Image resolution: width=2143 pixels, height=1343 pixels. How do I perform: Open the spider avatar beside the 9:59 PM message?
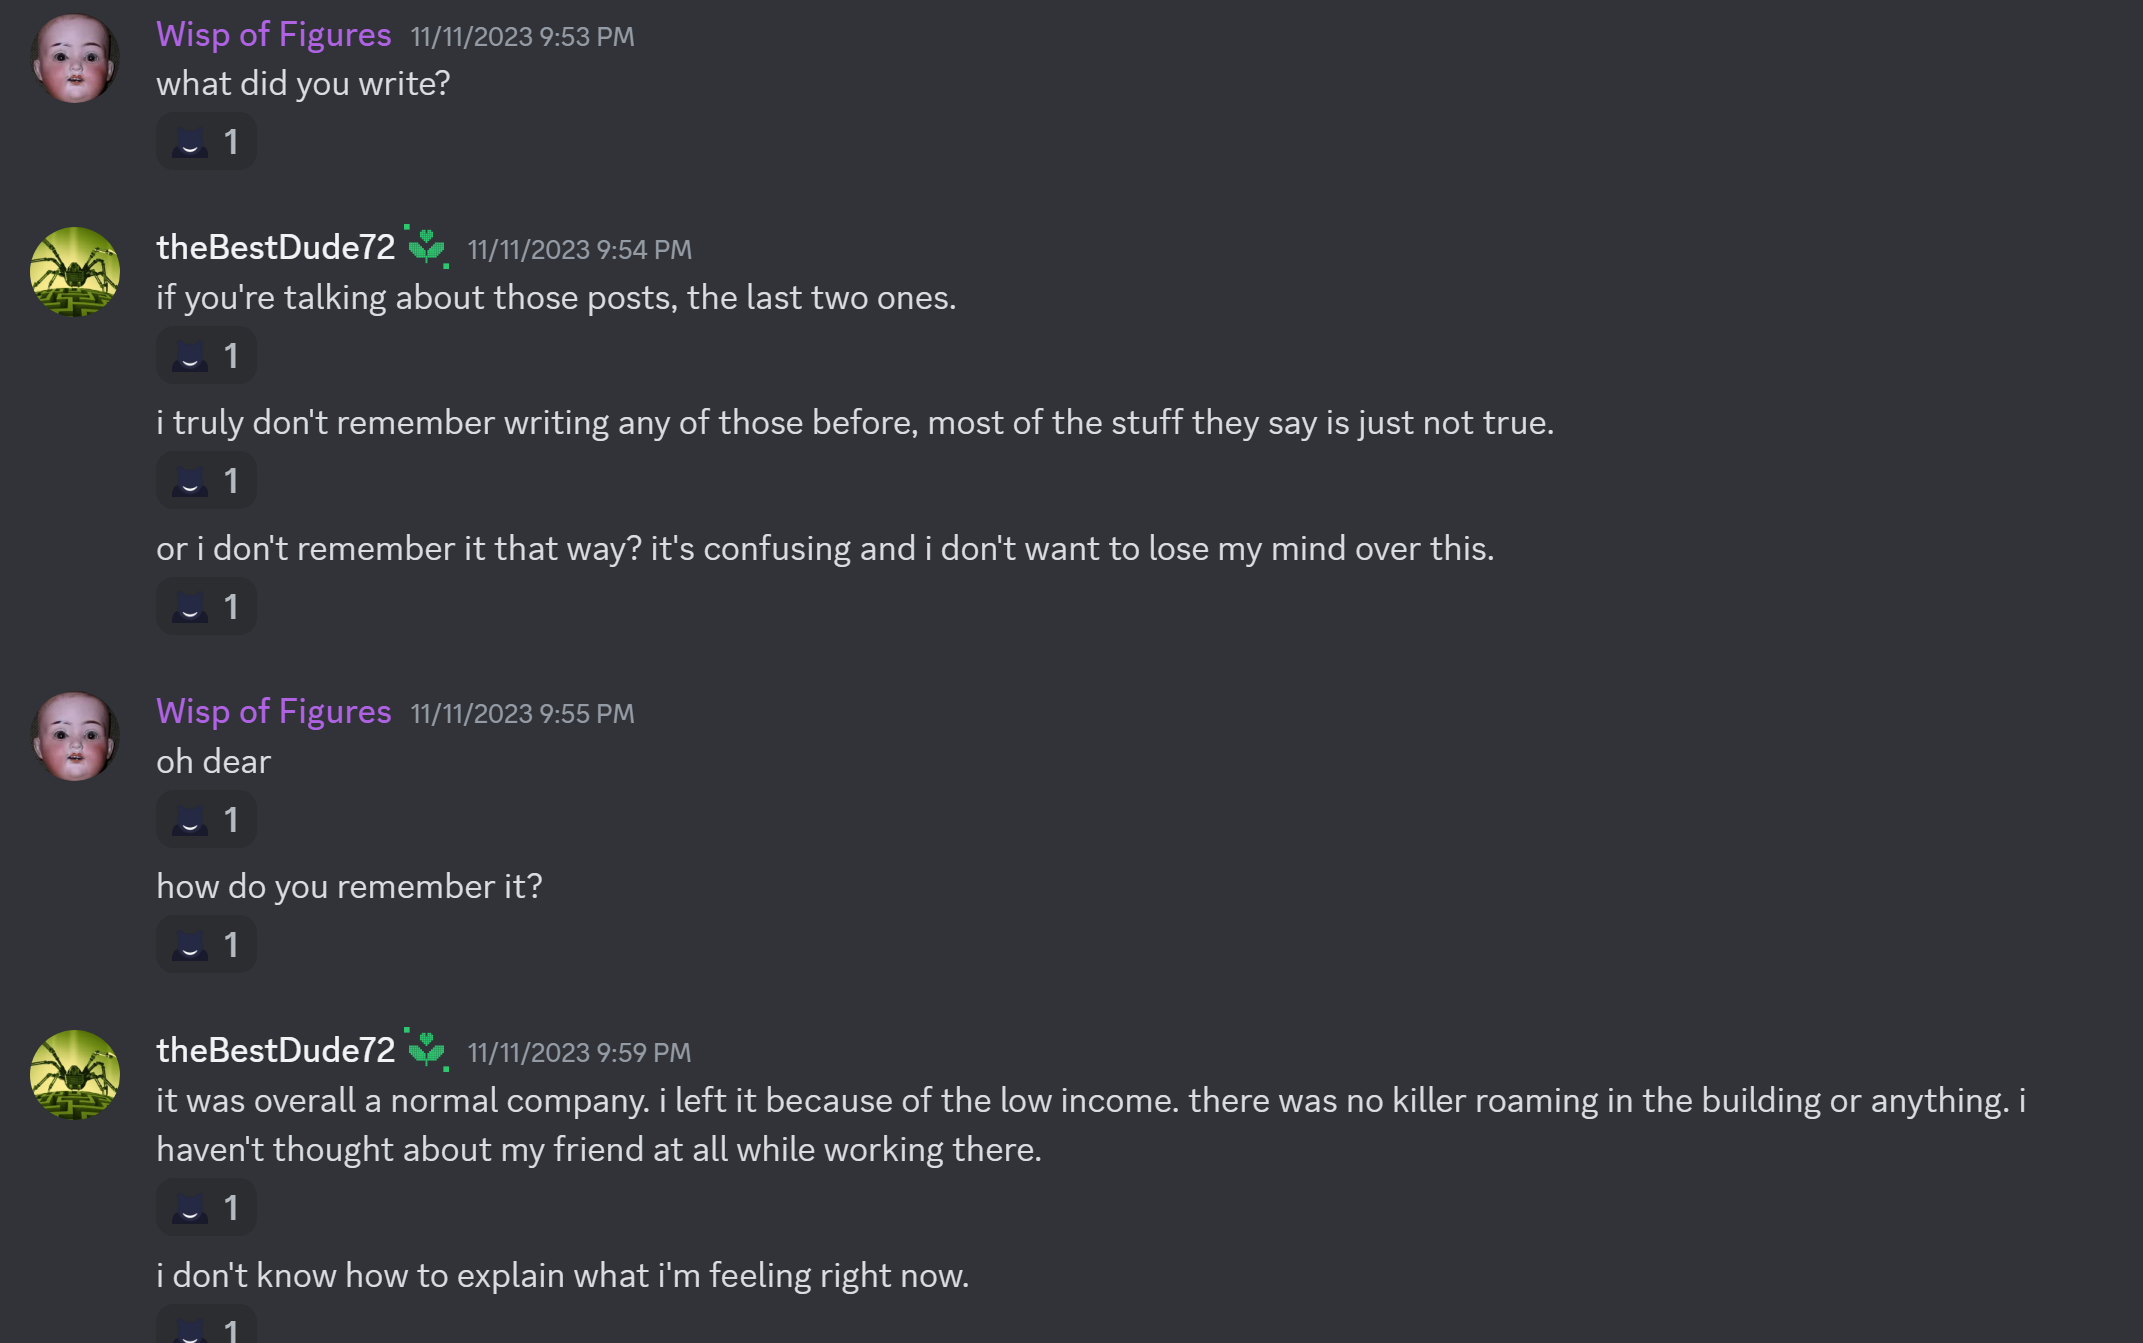75,1075
